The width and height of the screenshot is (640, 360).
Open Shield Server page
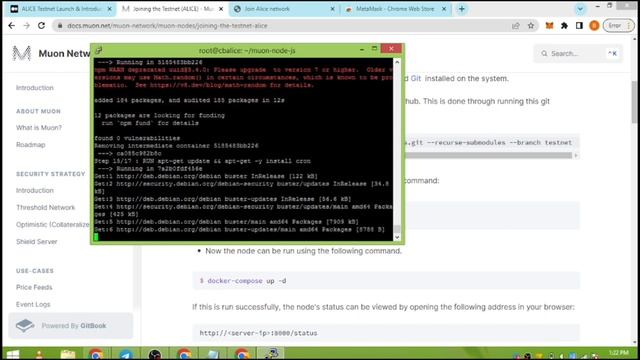tap(37, 242)
